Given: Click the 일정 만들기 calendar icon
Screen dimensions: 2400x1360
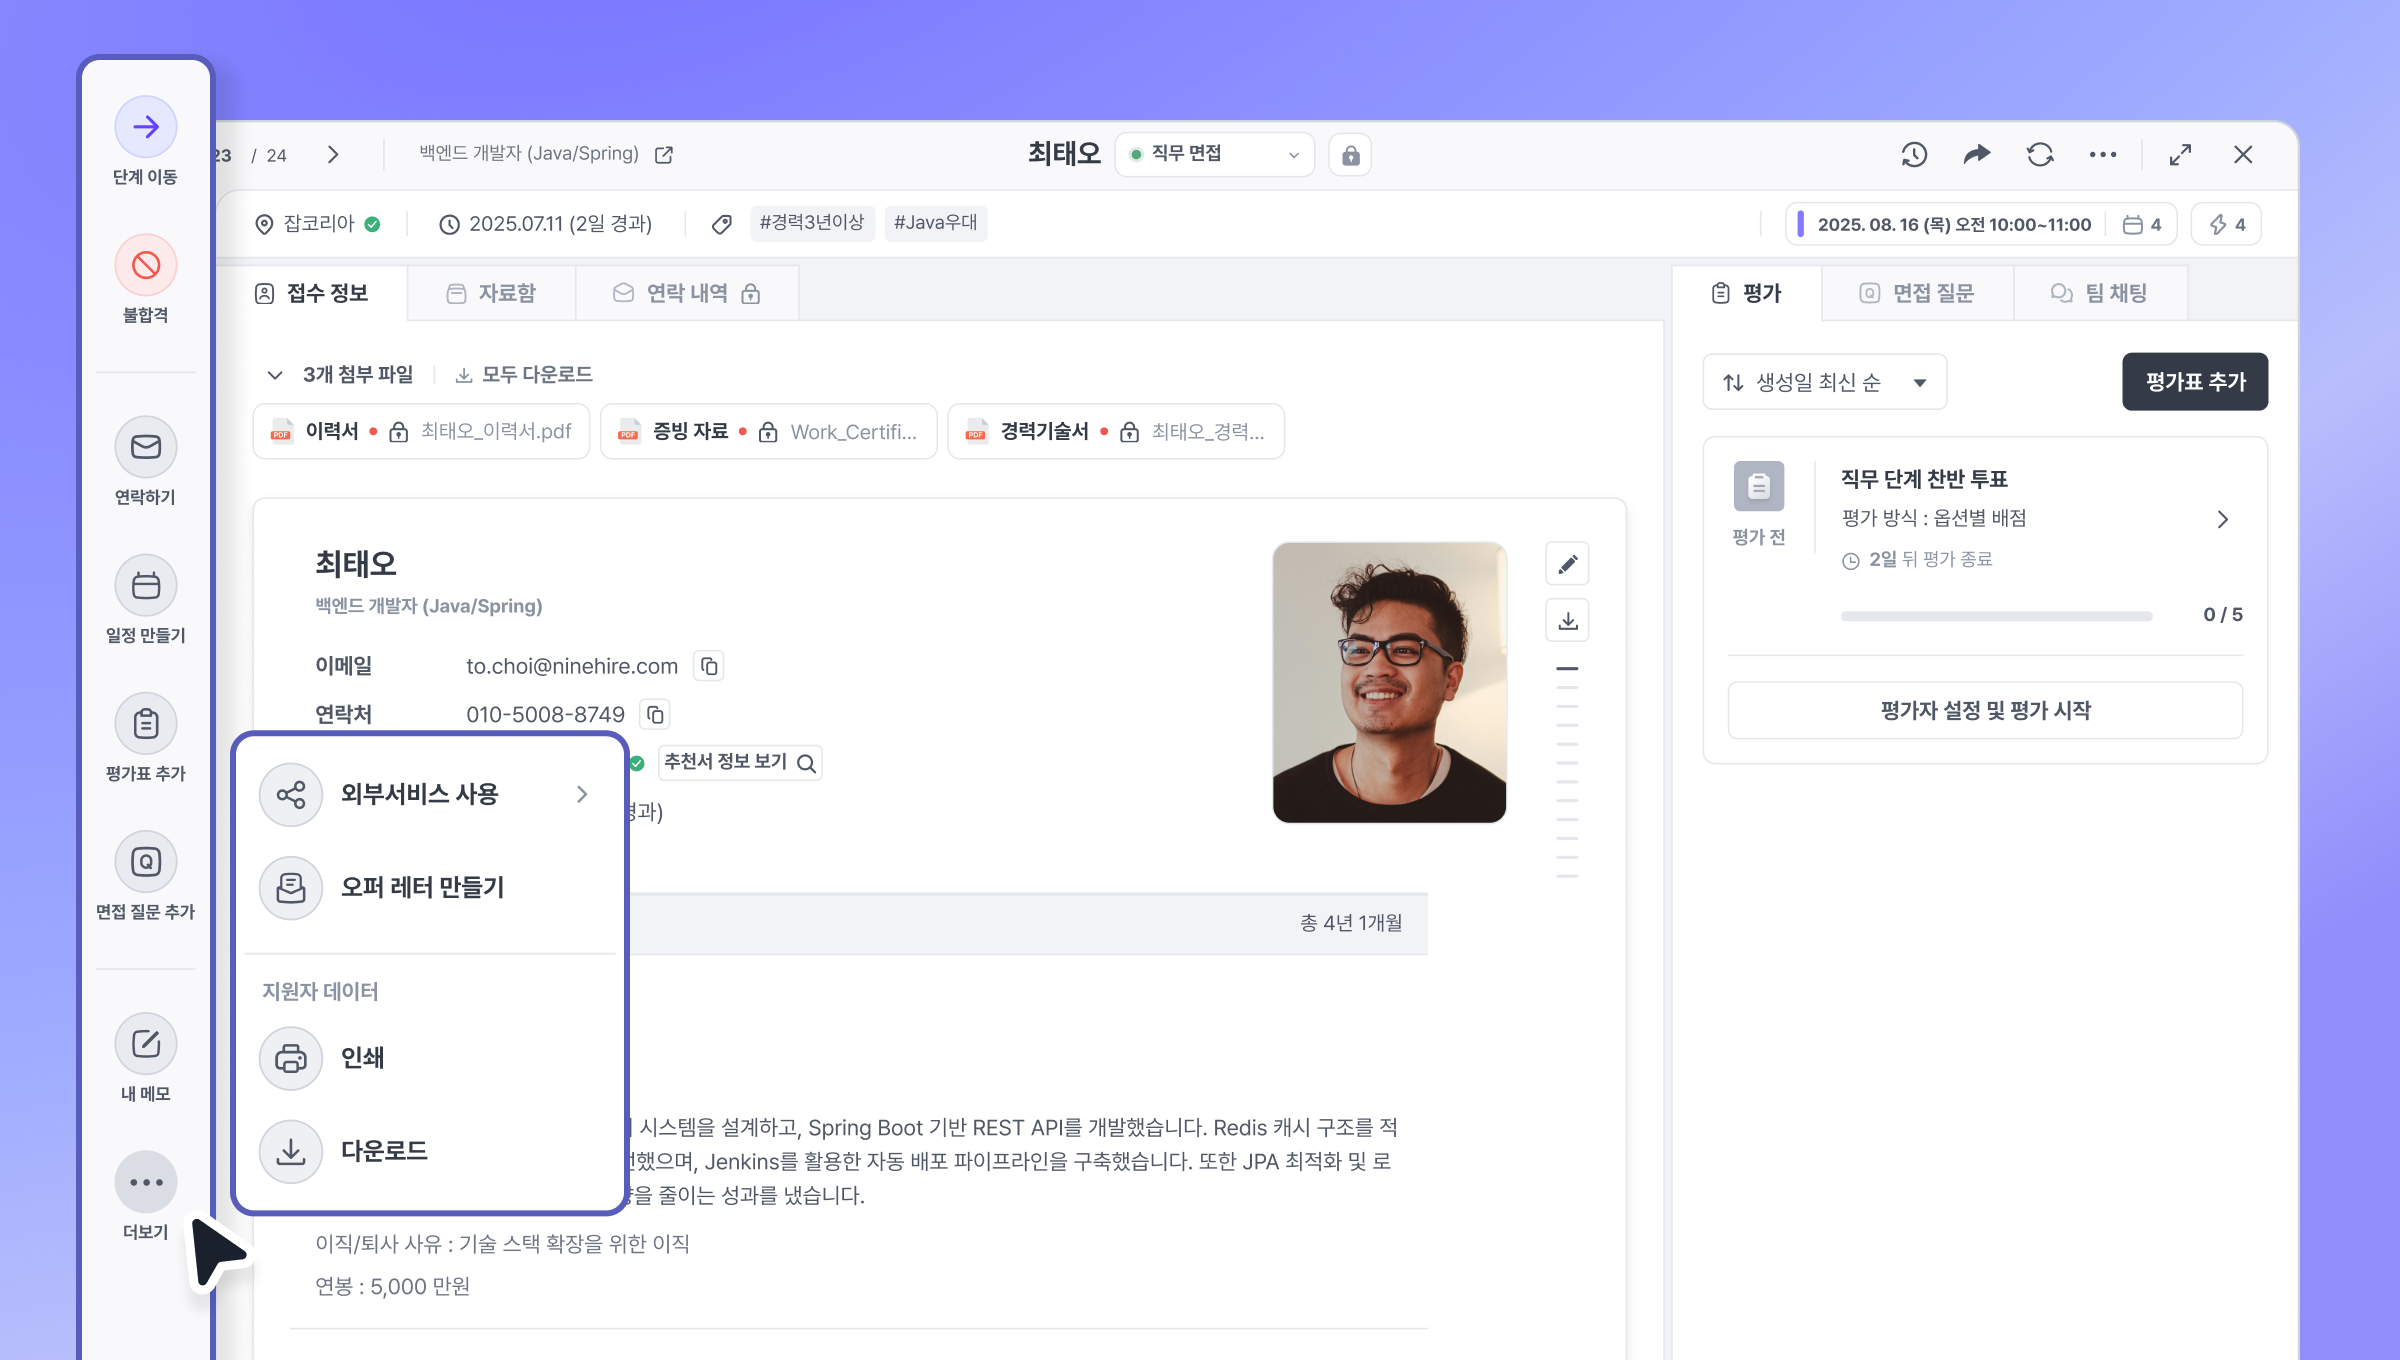Looking at the screenshot, I should click(x=146, y=585).
